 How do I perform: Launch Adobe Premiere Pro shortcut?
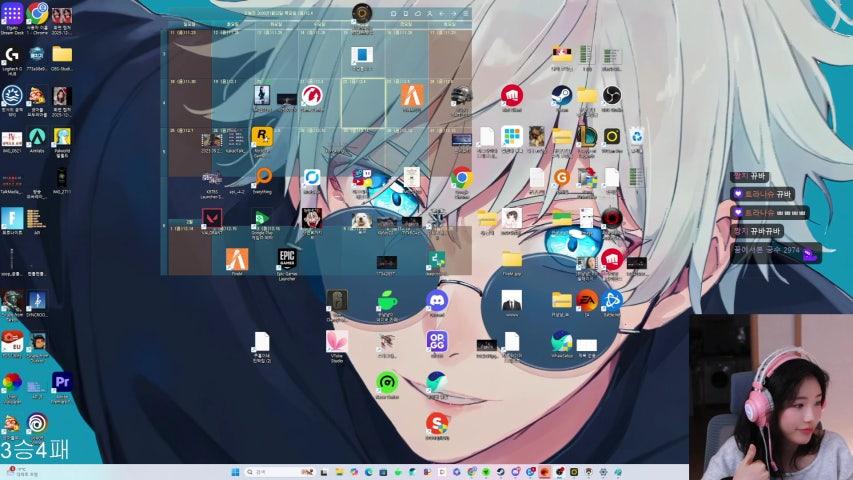62,382
